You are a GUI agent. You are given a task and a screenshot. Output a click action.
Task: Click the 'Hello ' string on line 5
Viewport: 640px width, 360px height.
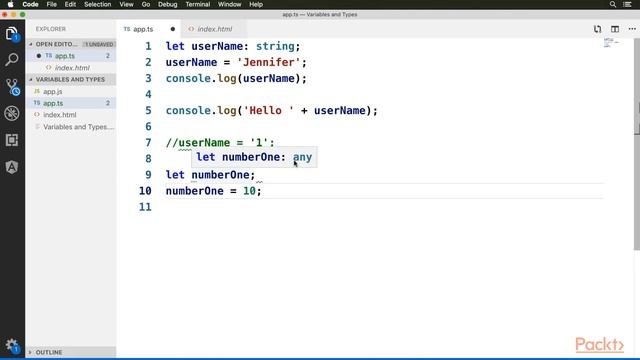click(269, 111)
